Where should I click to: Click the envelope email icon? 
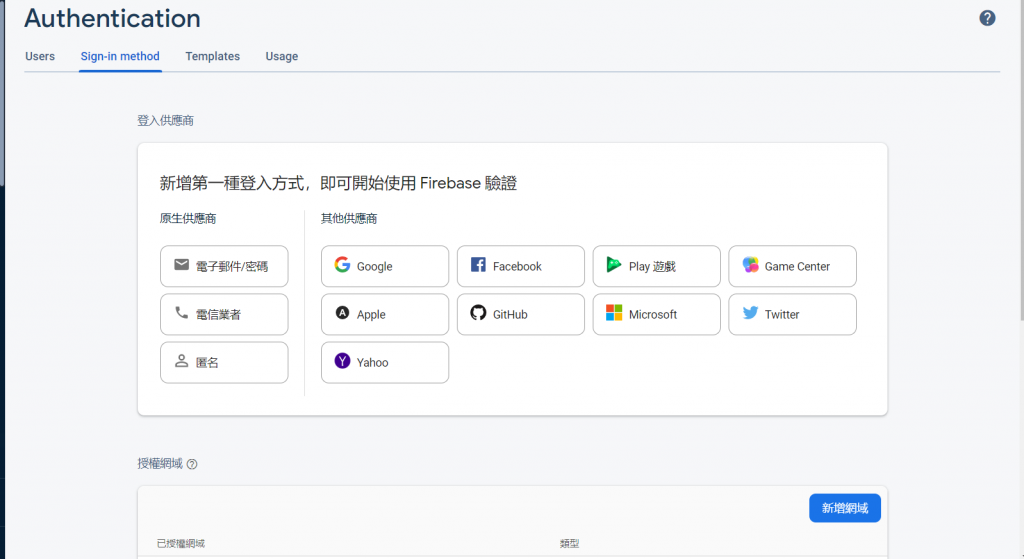click(x=182, y=264)
